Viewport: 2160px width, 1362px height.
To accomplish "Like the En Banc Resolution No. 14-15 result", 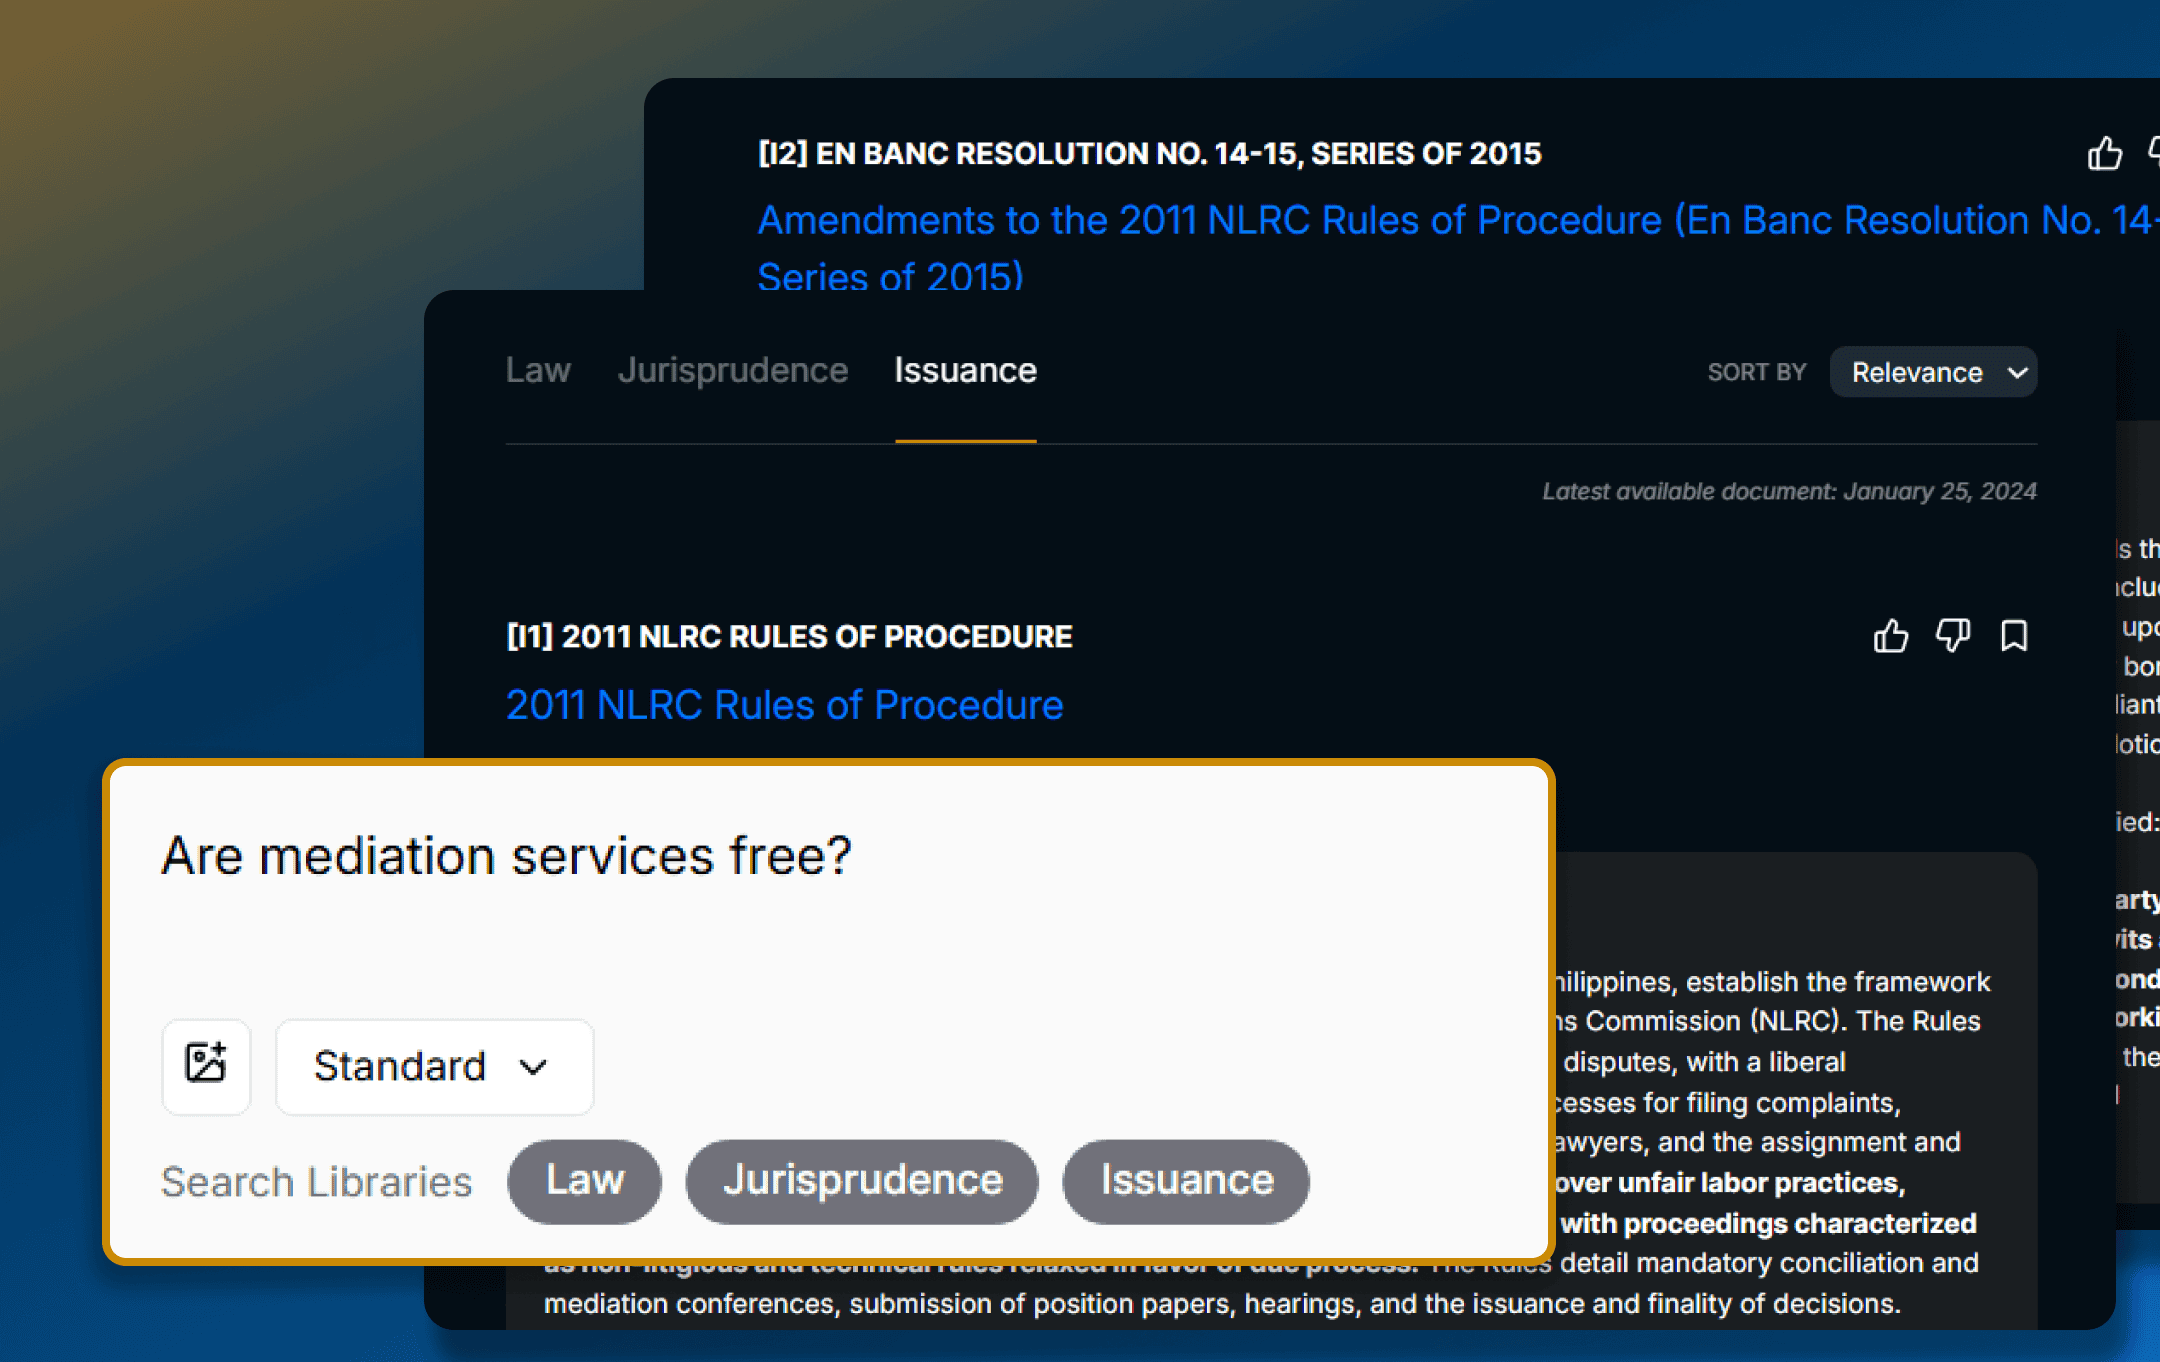I will (2105, 153).
